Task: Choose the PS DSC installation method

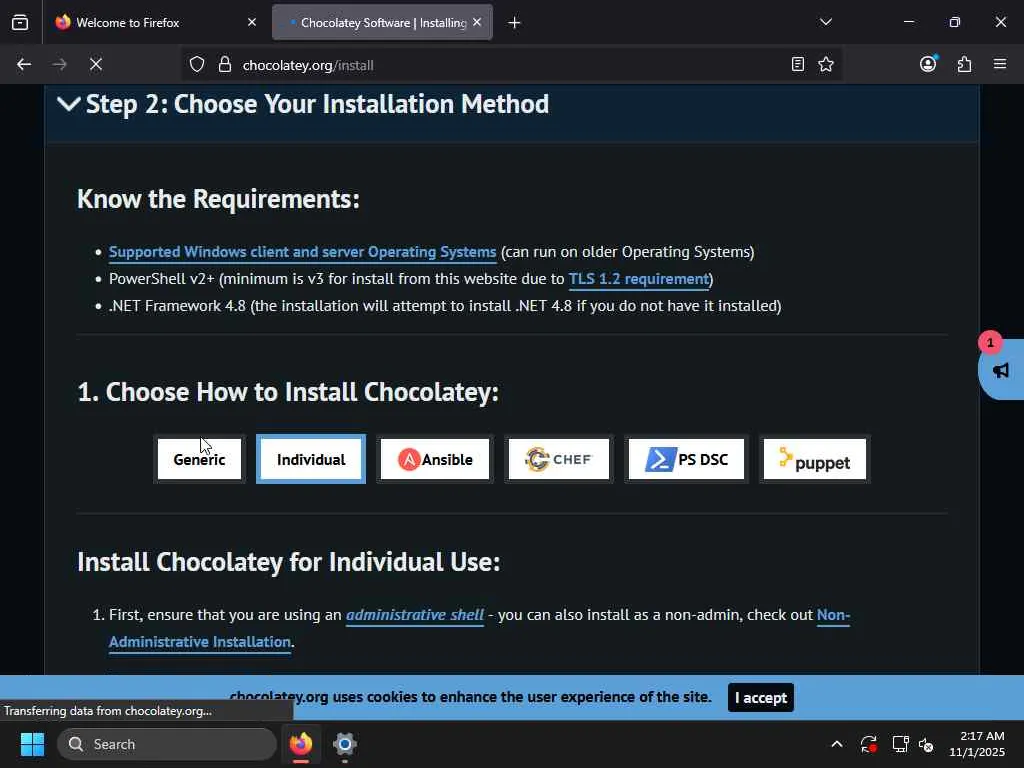Action: coord(686,459)
